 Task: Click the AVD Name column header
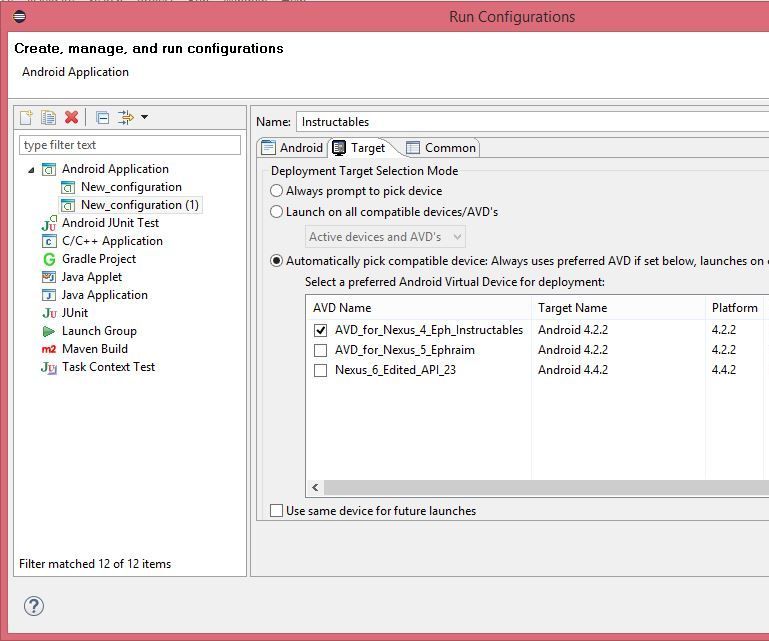pos(419,308)
